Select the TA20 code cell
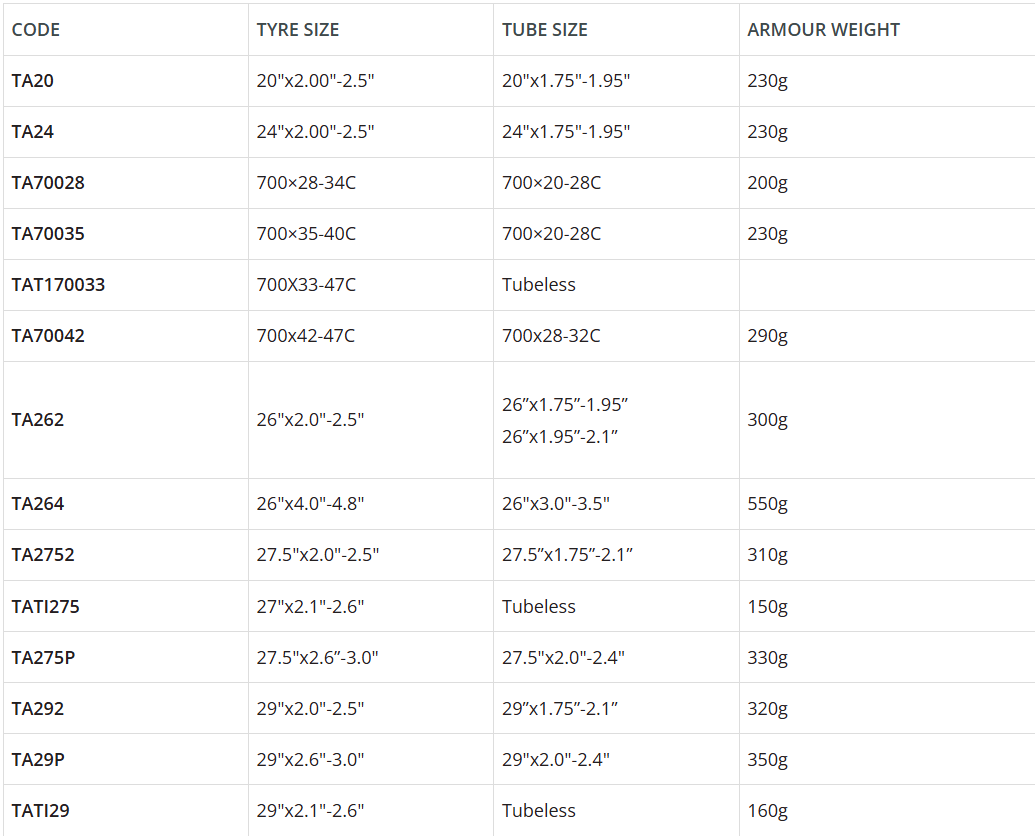 pos(33,81)
